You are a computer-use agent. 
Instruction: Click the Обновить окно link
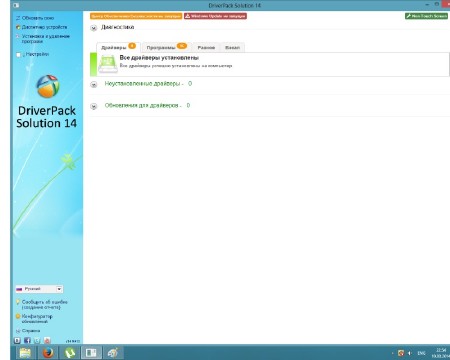(x=38, y=18)
